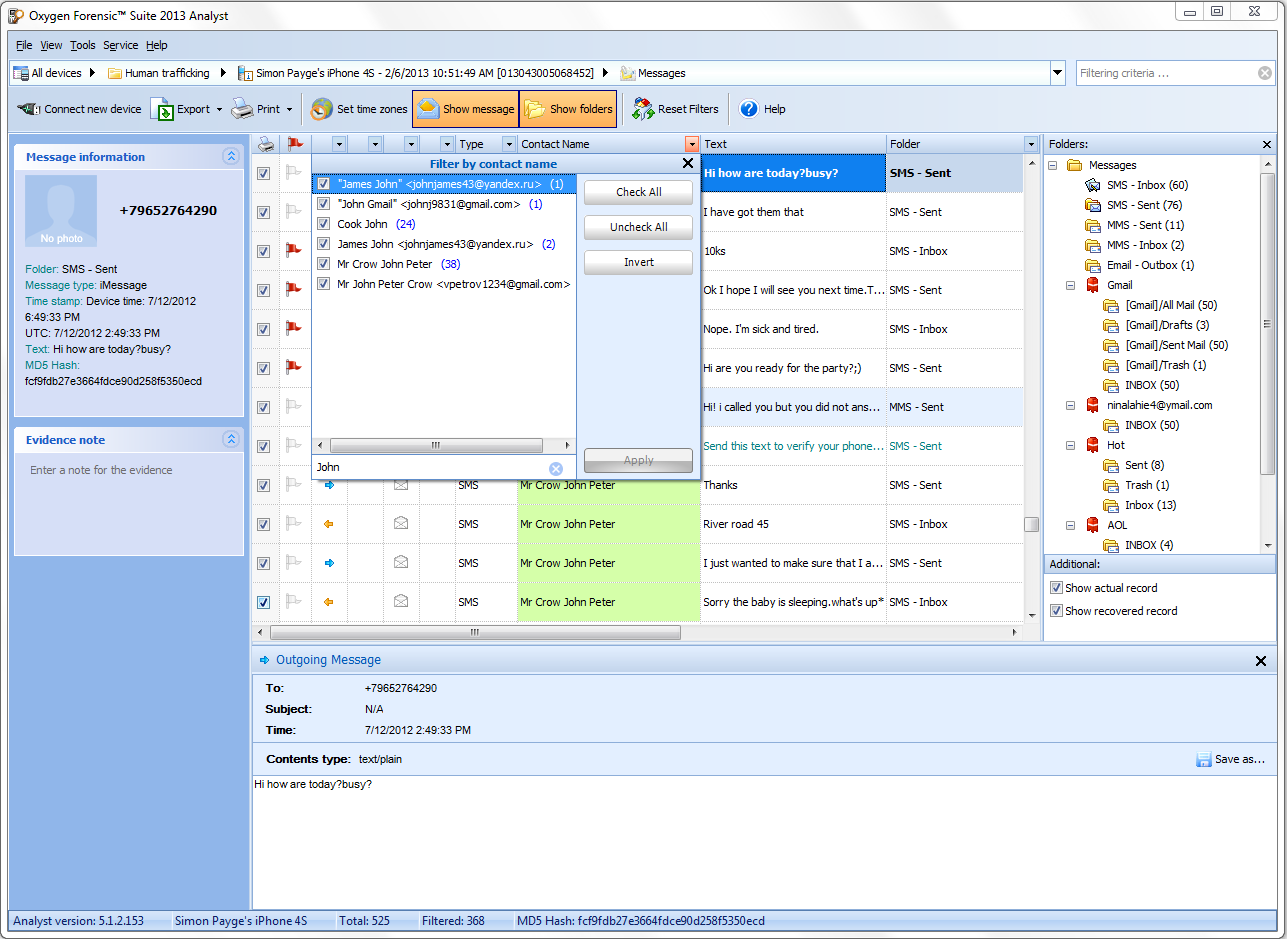
Task: Click the Print toolbar icon
Action: pos(242,109)
